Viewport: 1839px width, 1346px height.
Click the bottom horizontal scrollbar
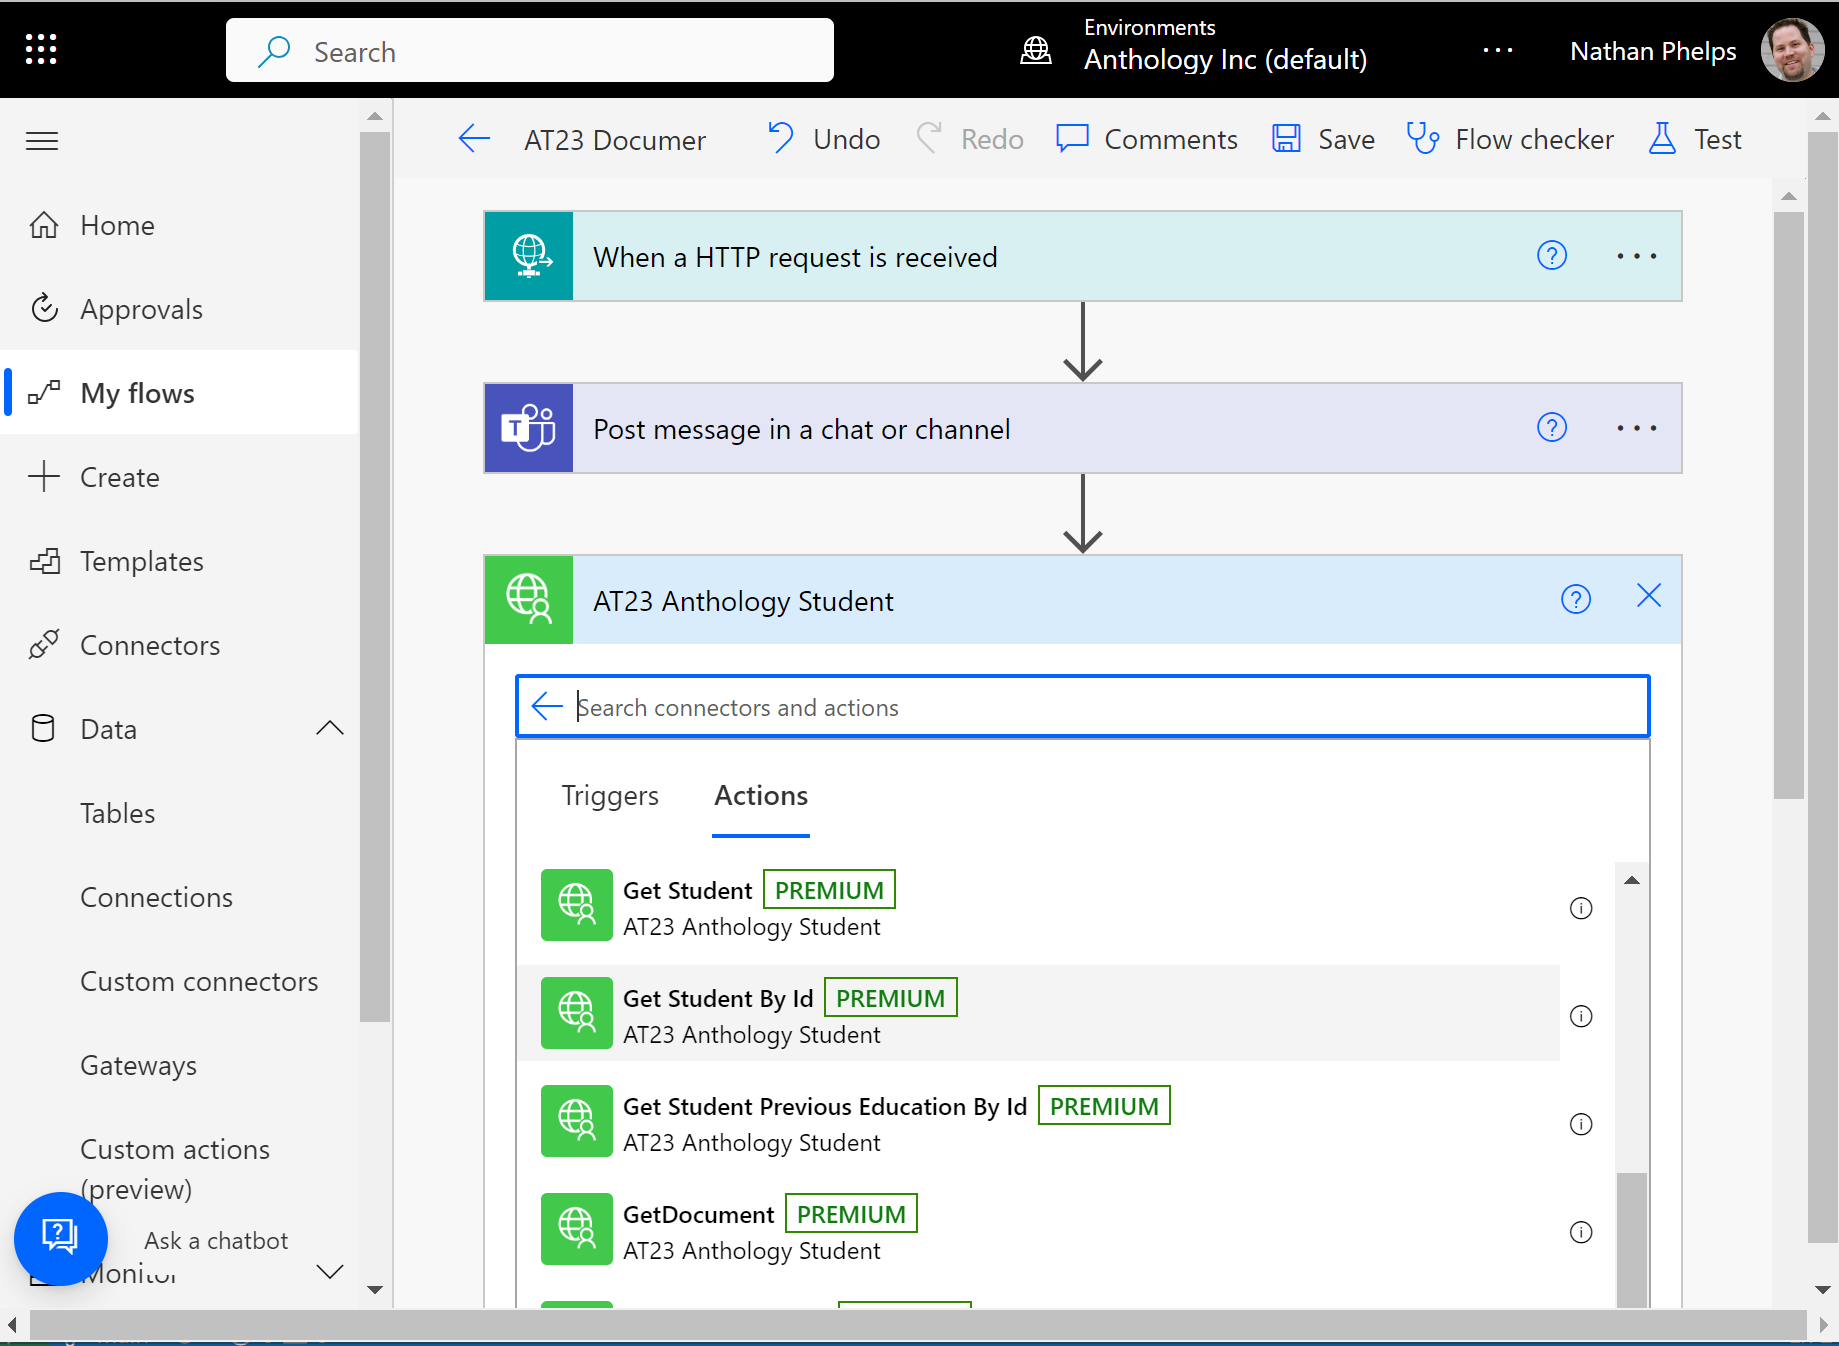click(917, 1325)
